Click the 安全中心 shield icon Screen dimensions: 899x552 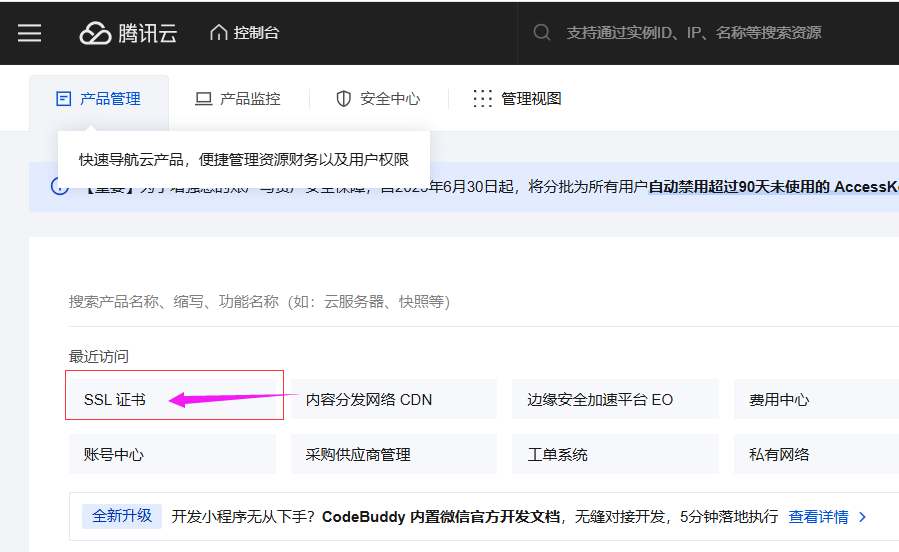click(x=343, y=99)
